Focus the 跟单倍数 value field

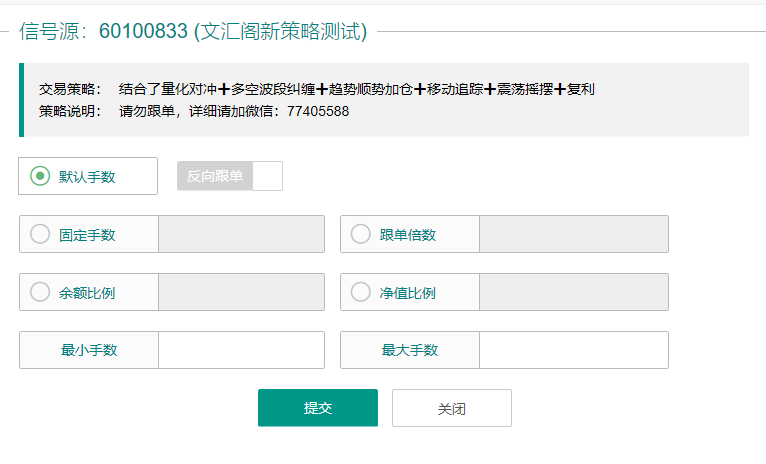click(573, 235)
